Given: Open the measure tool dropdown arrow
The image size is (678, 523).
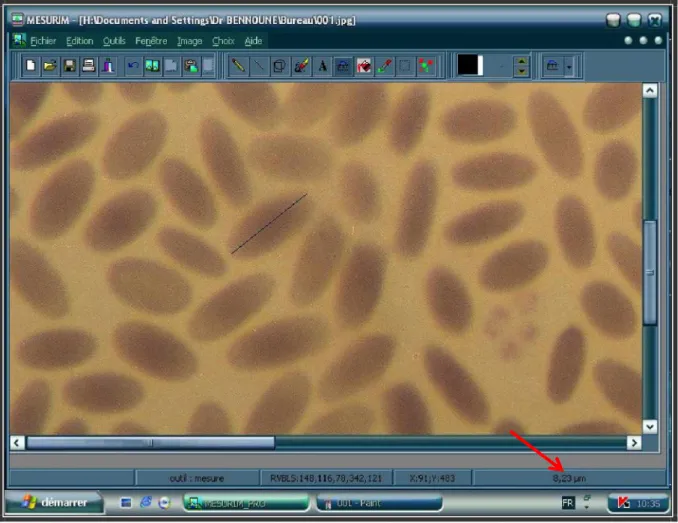Looking at the screenshot, I should pyautogui.click(x=569, y=67).
